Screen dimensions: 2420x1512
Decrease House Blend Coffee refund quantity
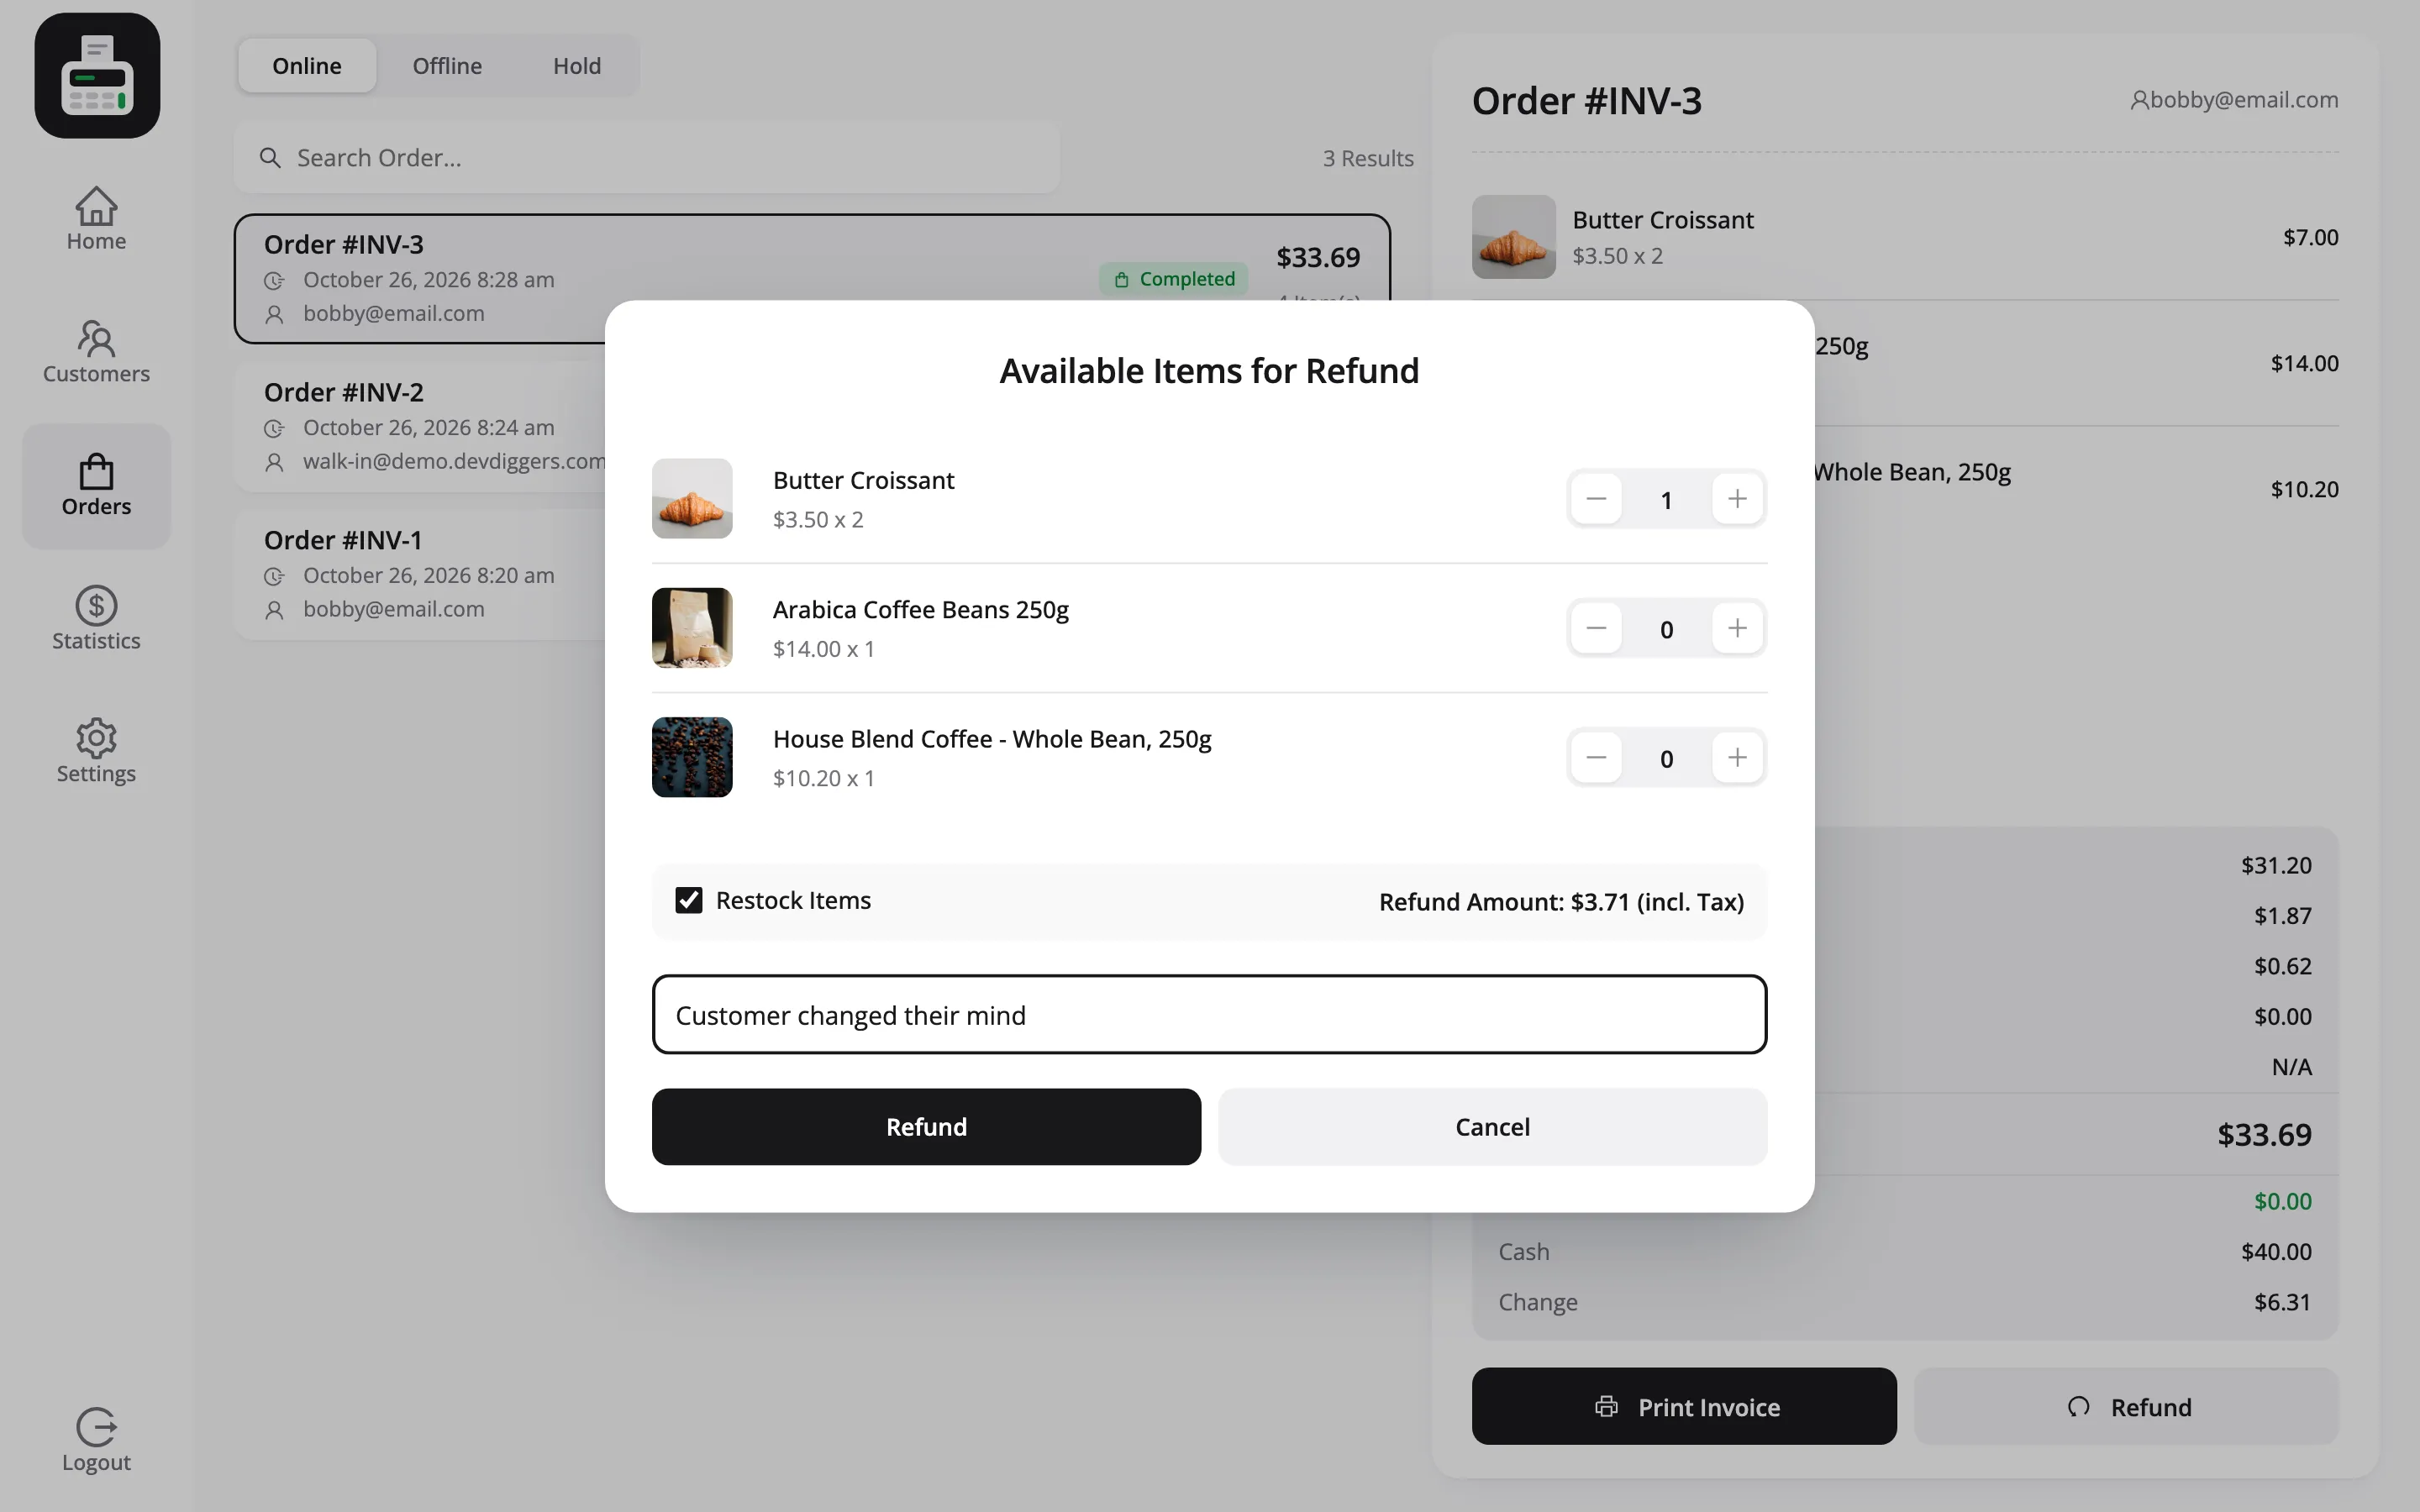tap(1596, 757)
